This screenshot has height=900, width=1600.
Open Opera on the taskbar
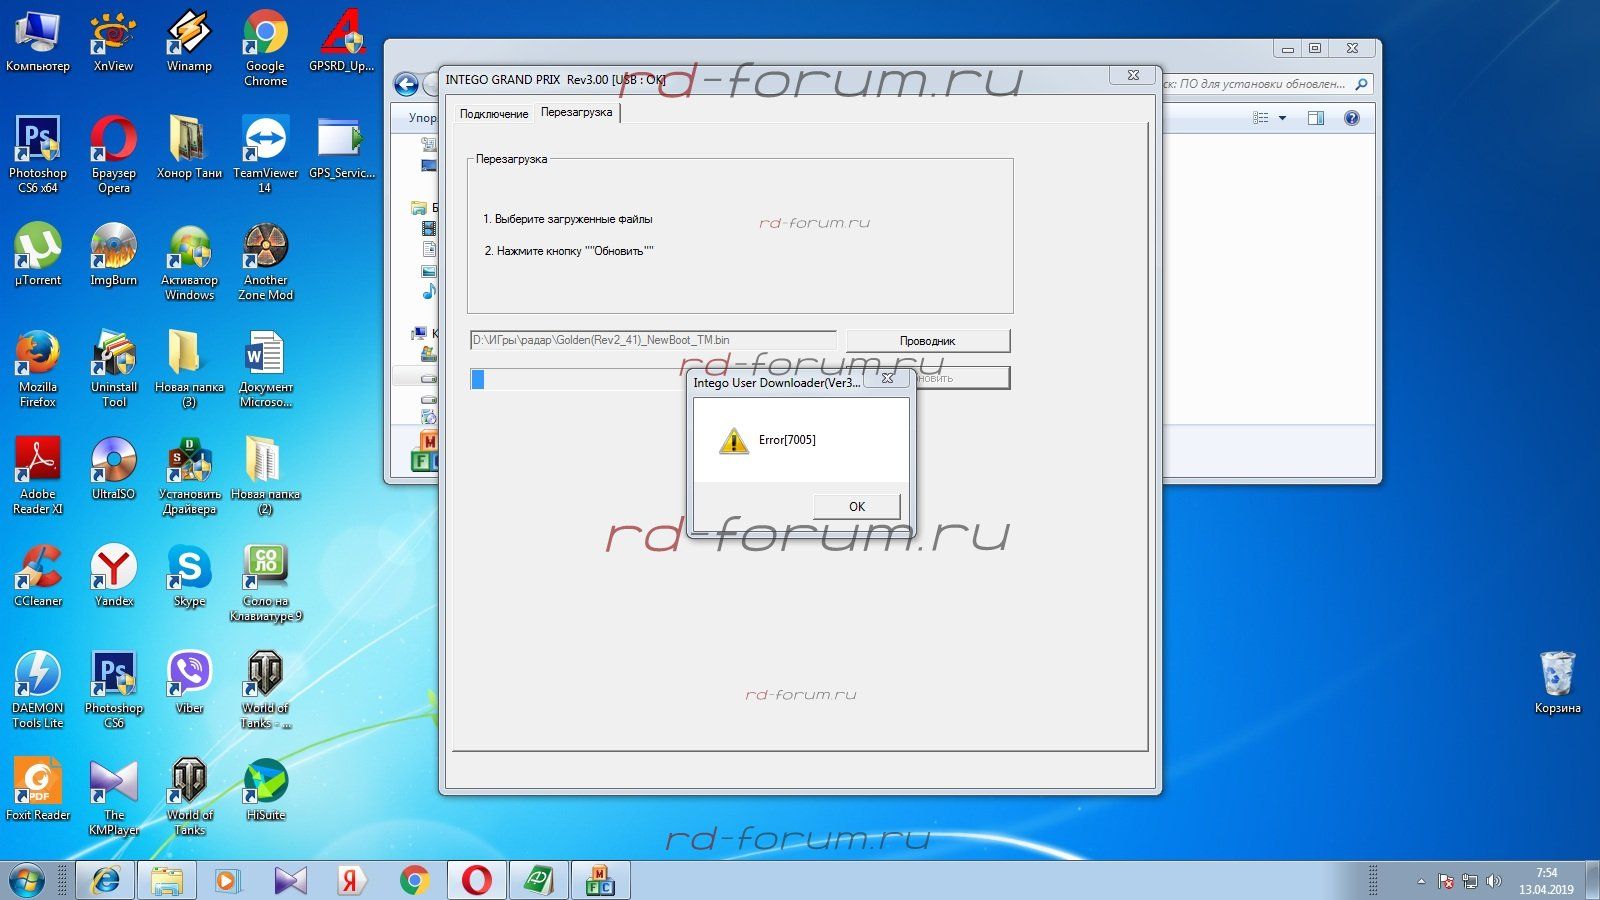click(477, 881)
